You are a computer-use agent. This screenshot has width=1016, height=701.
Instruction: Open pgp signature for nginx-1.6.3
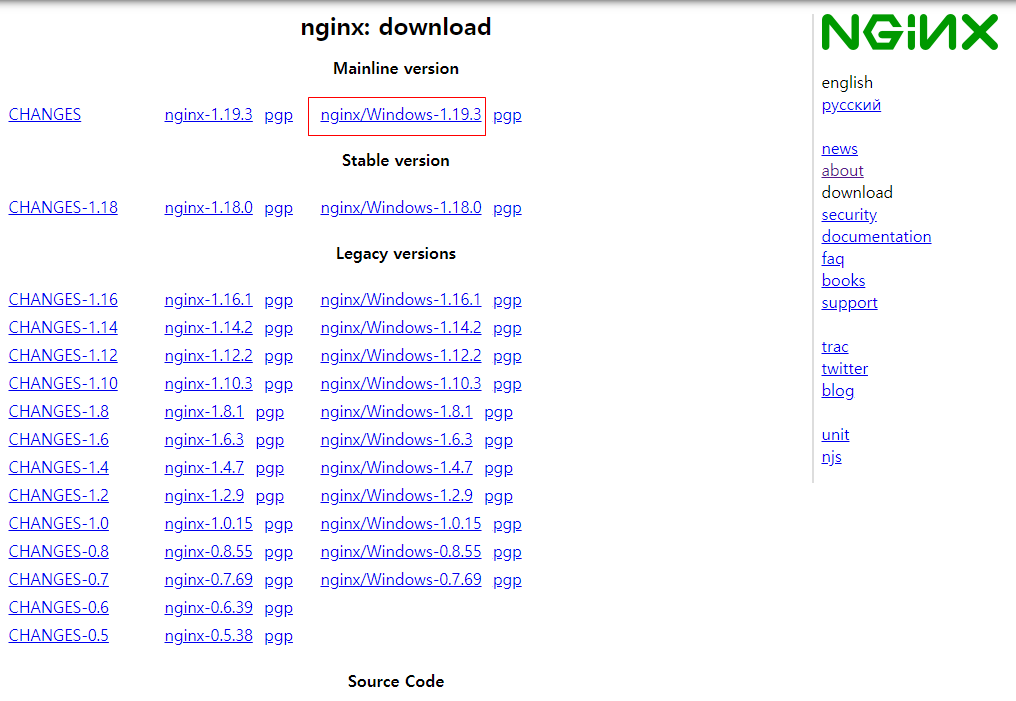pyautogui.click(x=270, y=441)
